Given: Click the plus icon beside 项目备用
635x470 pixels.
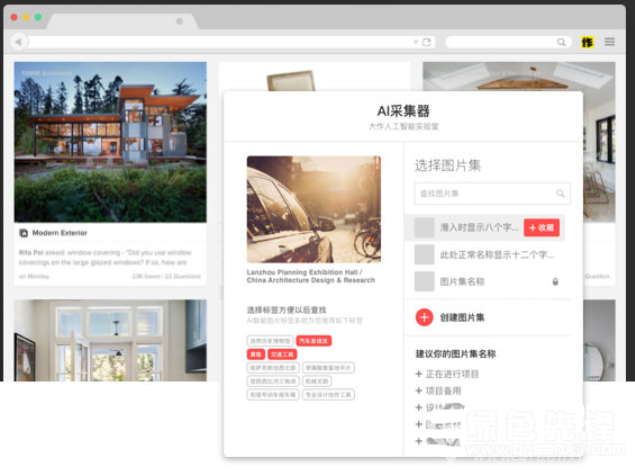Looking at the screenshot, I should (x=419, y=391).
